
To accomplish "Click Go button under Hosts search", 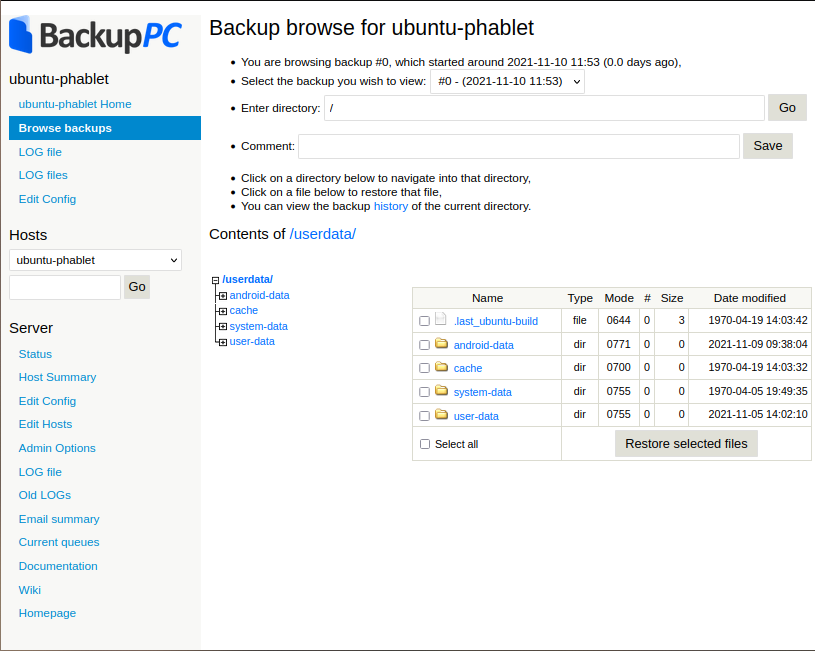I will click(137, 287).
